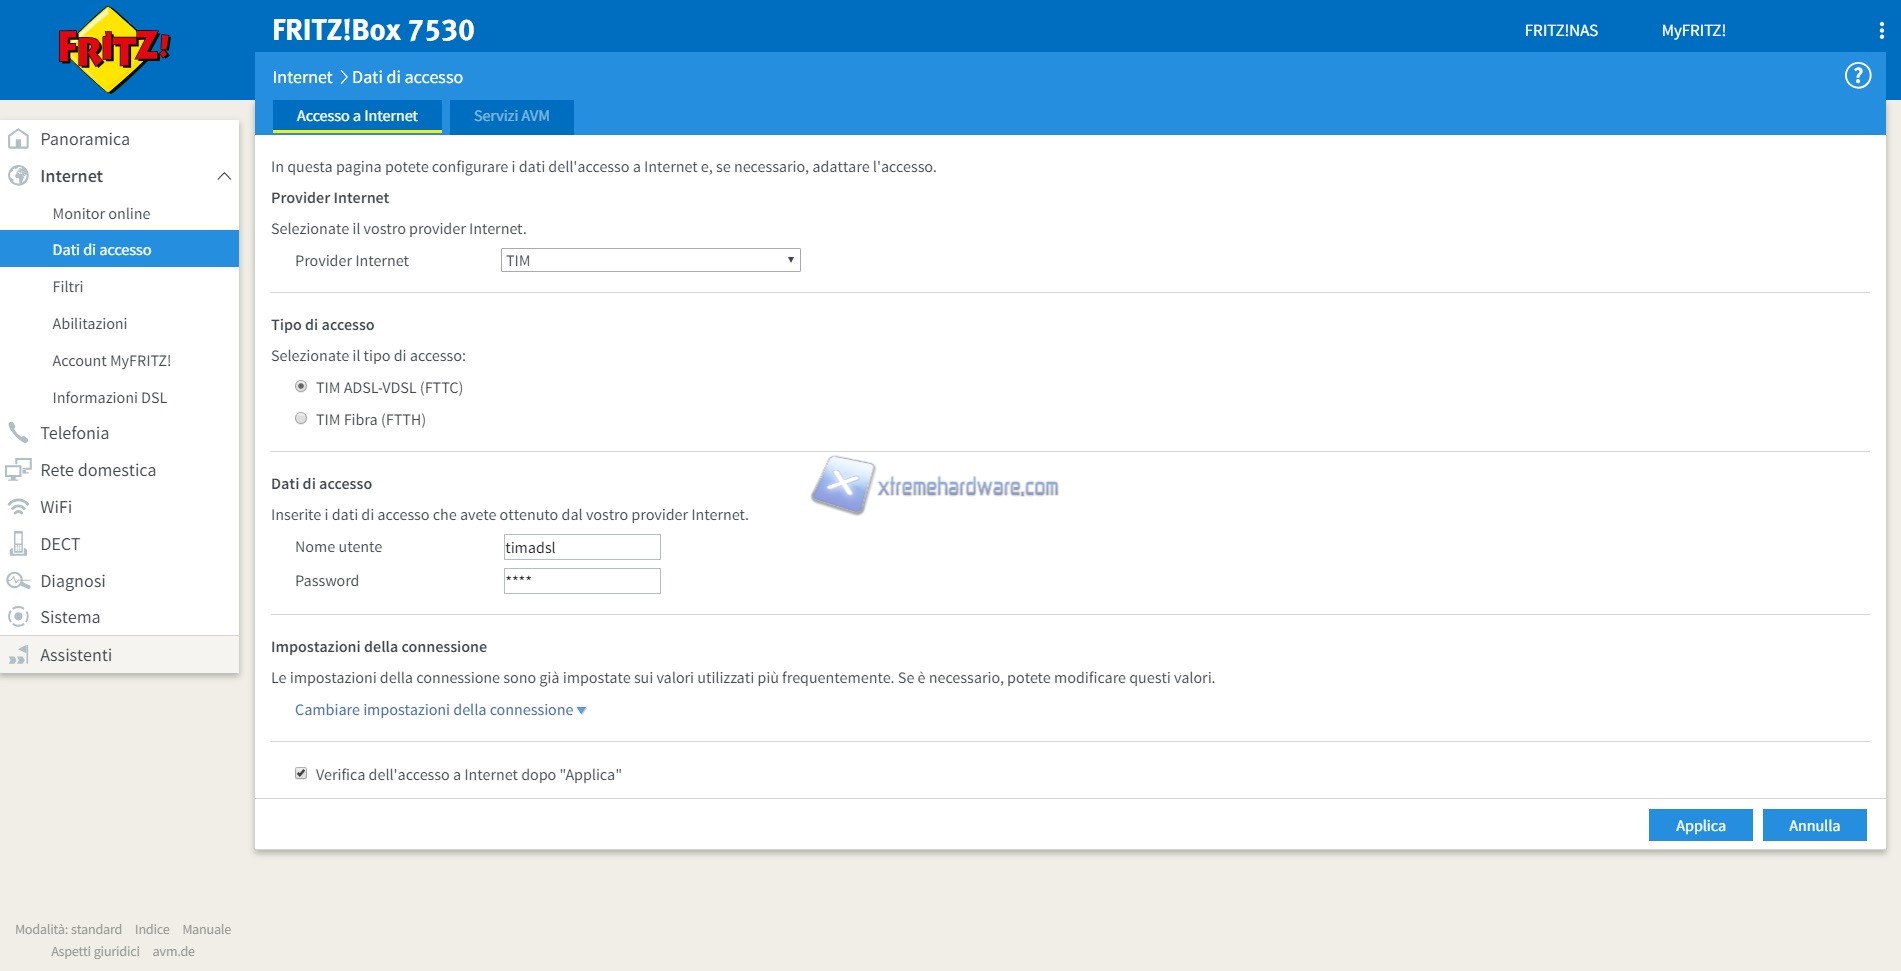This screenshot has height=971, width=1901.
Task: Click the Panoramica home icon
Action: [18, 139]
